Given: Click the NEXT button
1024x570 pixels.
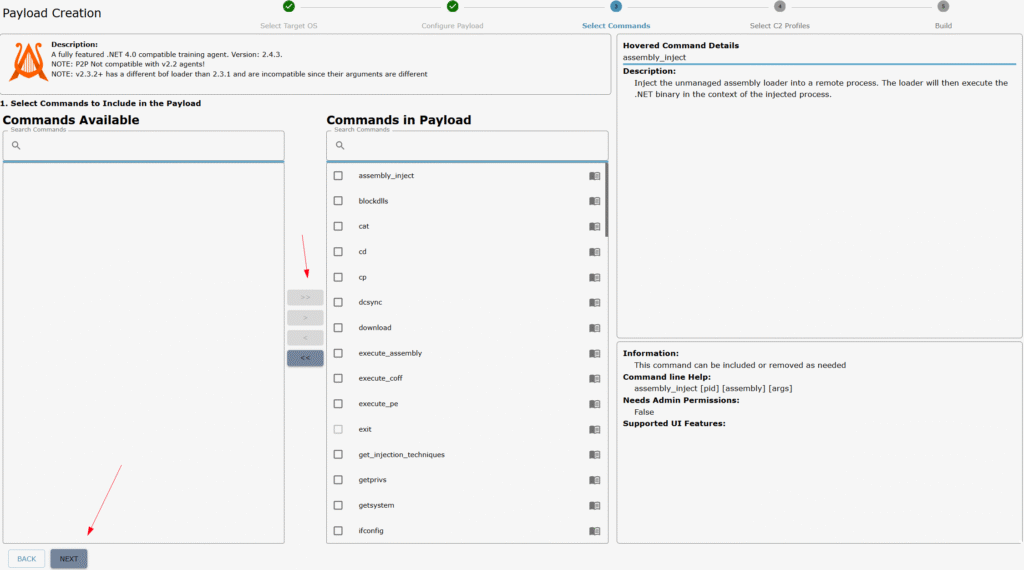Looking at the screenshot, I should (x=69, y=559).
